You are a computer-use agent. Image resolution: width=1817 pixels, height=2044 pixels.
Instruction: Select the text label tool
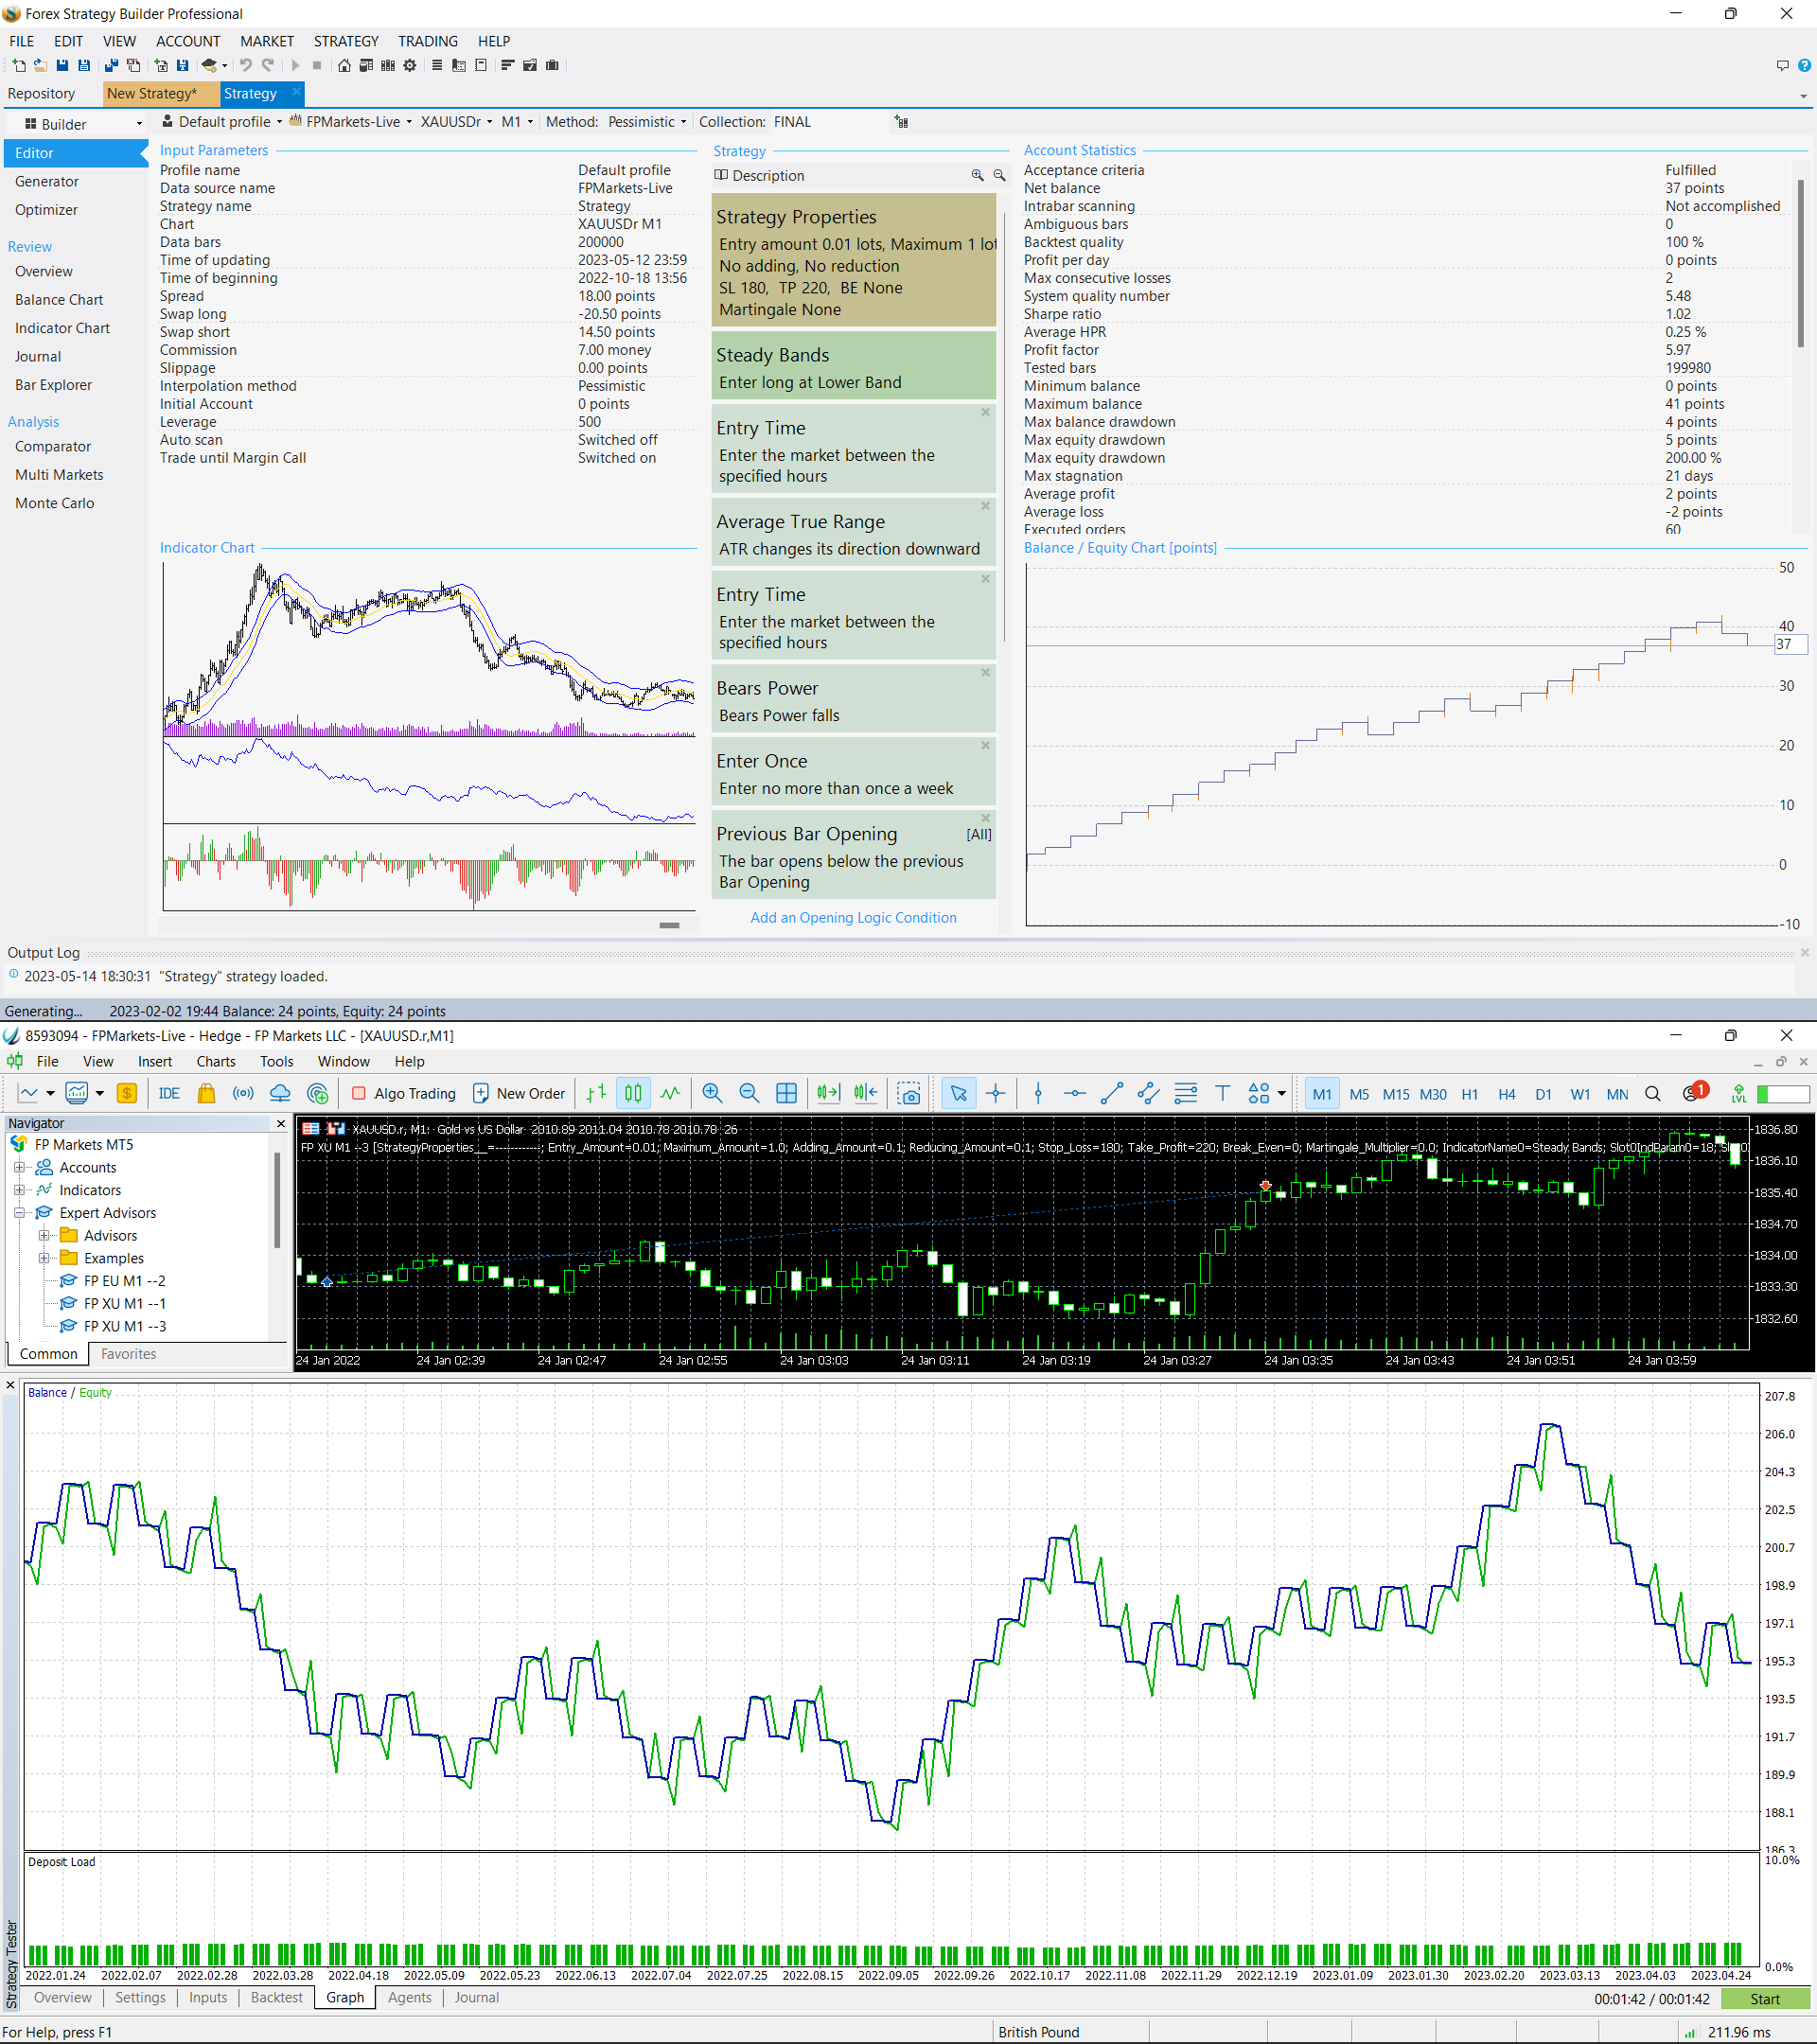[x=1222, y=1093]
